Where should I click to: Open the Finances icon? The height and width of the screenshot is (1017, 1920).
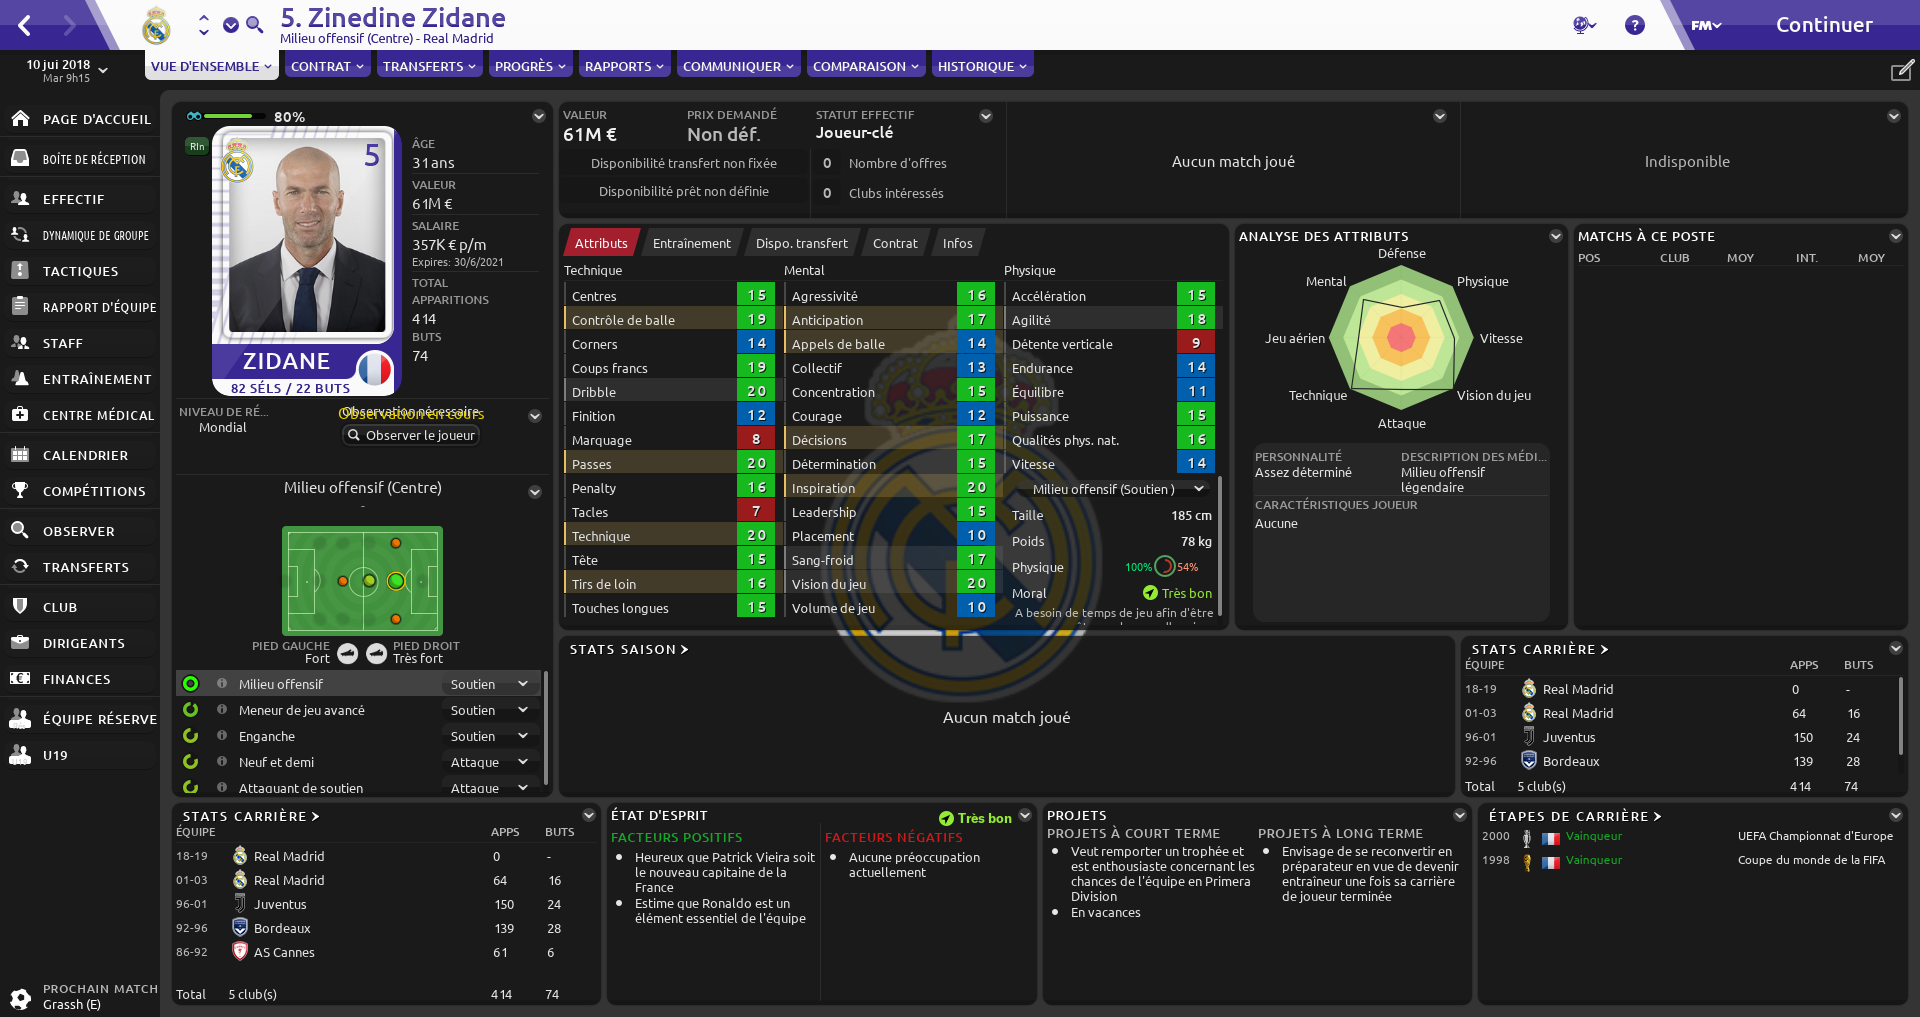[x=20, y=678]
